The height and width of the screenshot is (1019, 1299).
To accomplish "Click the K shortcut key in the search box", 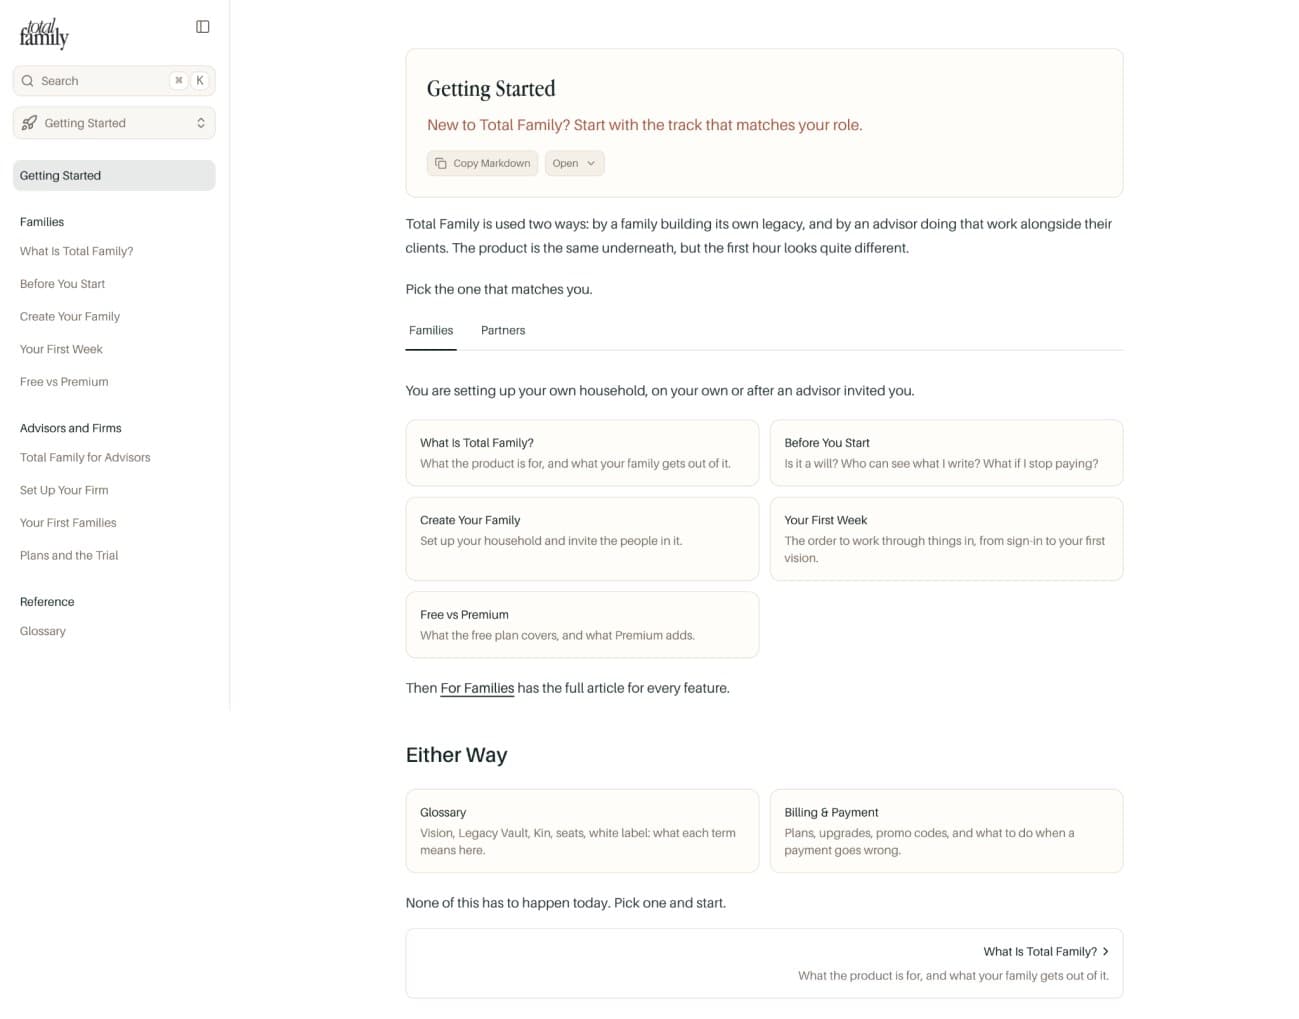I will (x=200, y=81).
